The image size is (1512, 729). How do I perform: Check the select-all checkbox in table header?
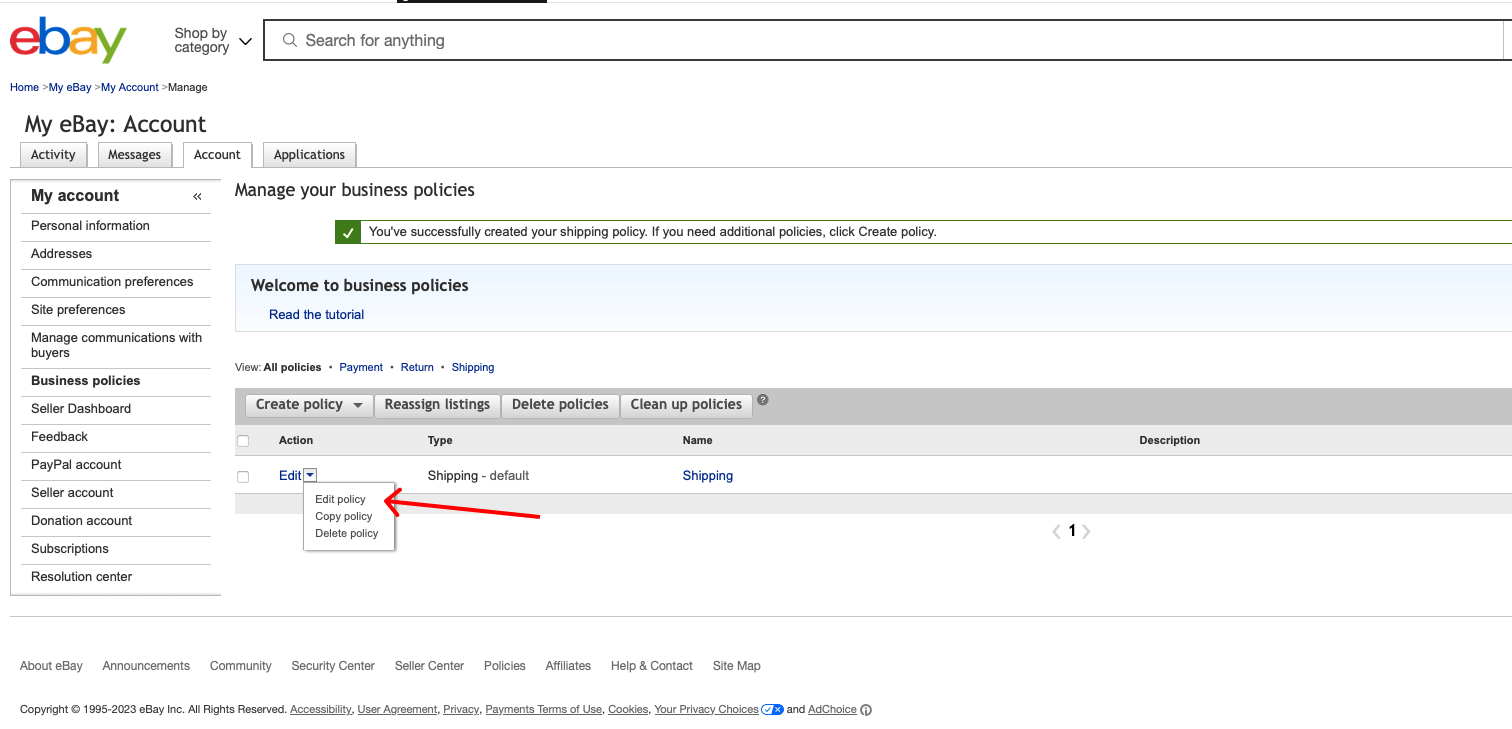(243, 440)
